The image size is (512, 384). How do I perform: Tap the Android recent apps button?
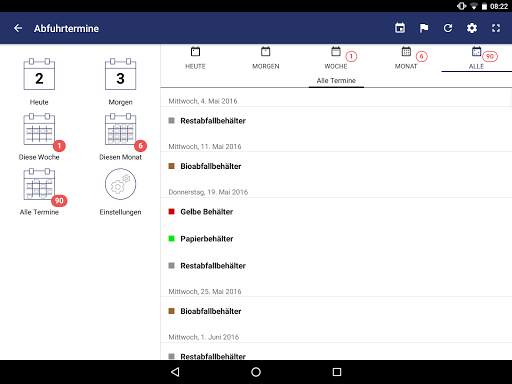click(337, 372)
